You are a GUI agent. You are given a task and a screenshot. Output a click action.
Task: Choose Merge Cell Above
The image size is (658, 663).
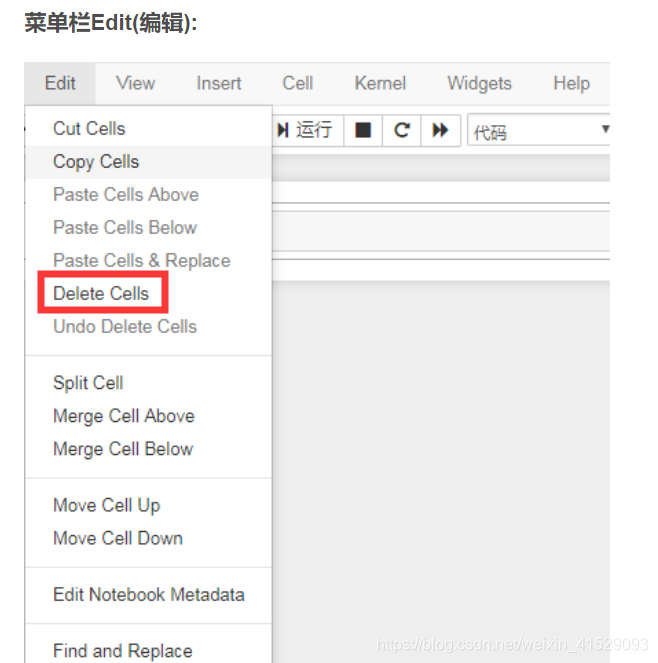pyautogui.click(x=148, y=416)
